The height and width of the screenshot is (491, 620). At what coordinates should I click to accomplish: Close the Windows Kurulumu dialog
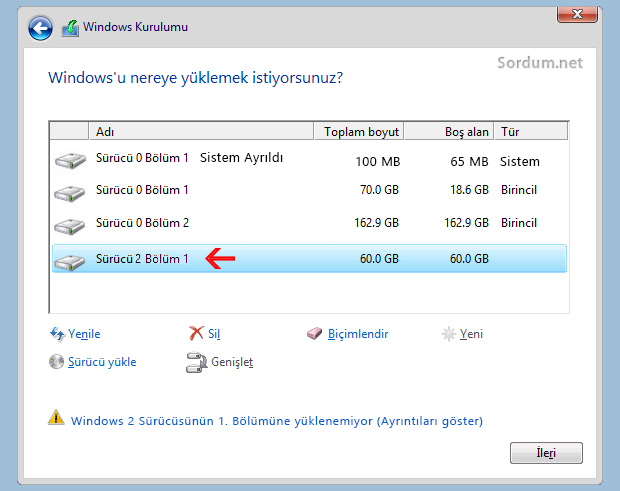coord(577,15)
